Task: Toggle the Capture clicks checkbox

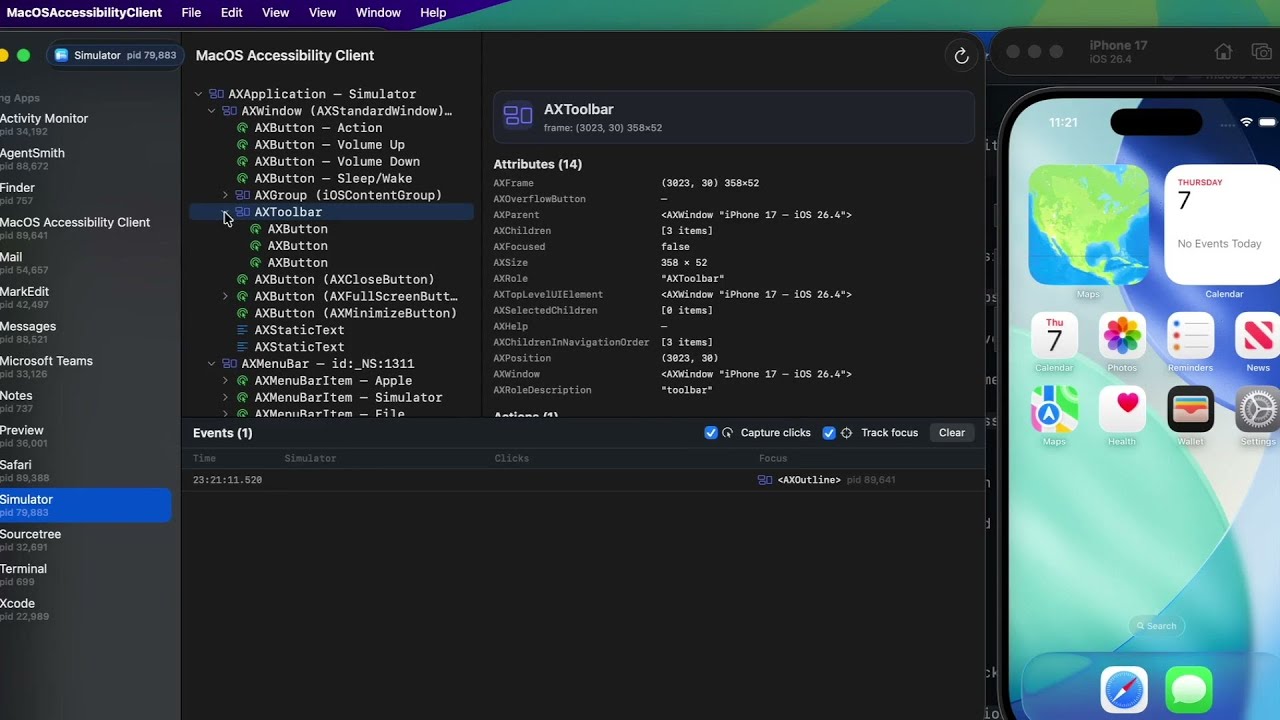Action: (711, 433)
